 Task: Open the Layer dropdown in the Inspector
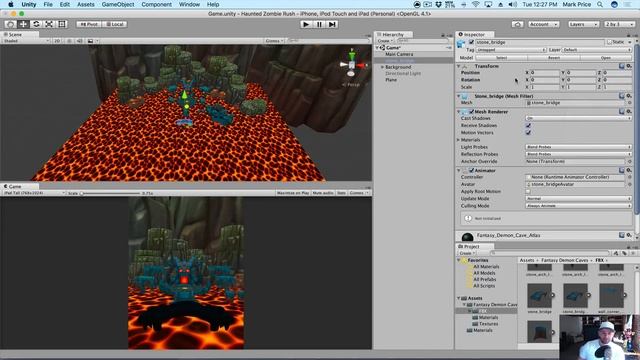tap(597, 50)
